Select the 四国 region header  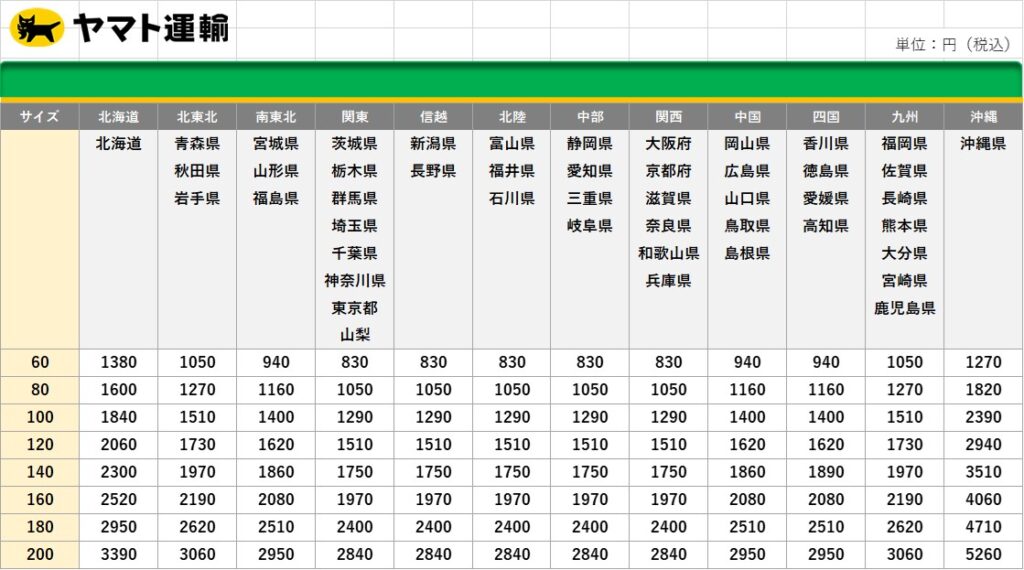point(825,117)
